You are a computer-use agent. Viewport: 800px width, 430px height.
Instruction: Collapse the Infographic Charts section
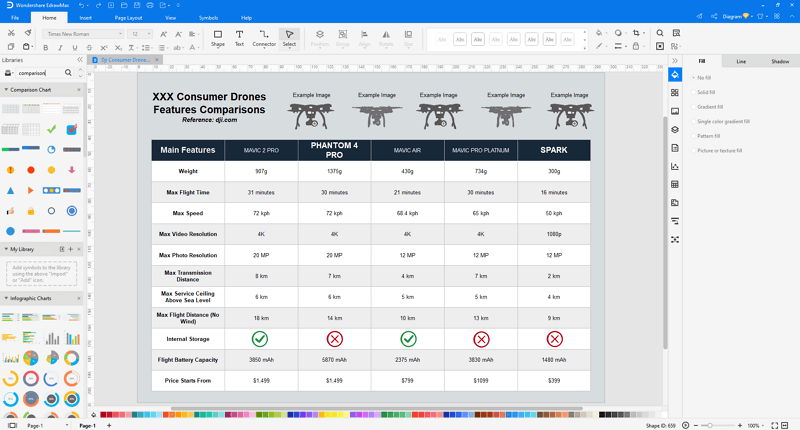point(6,298)
